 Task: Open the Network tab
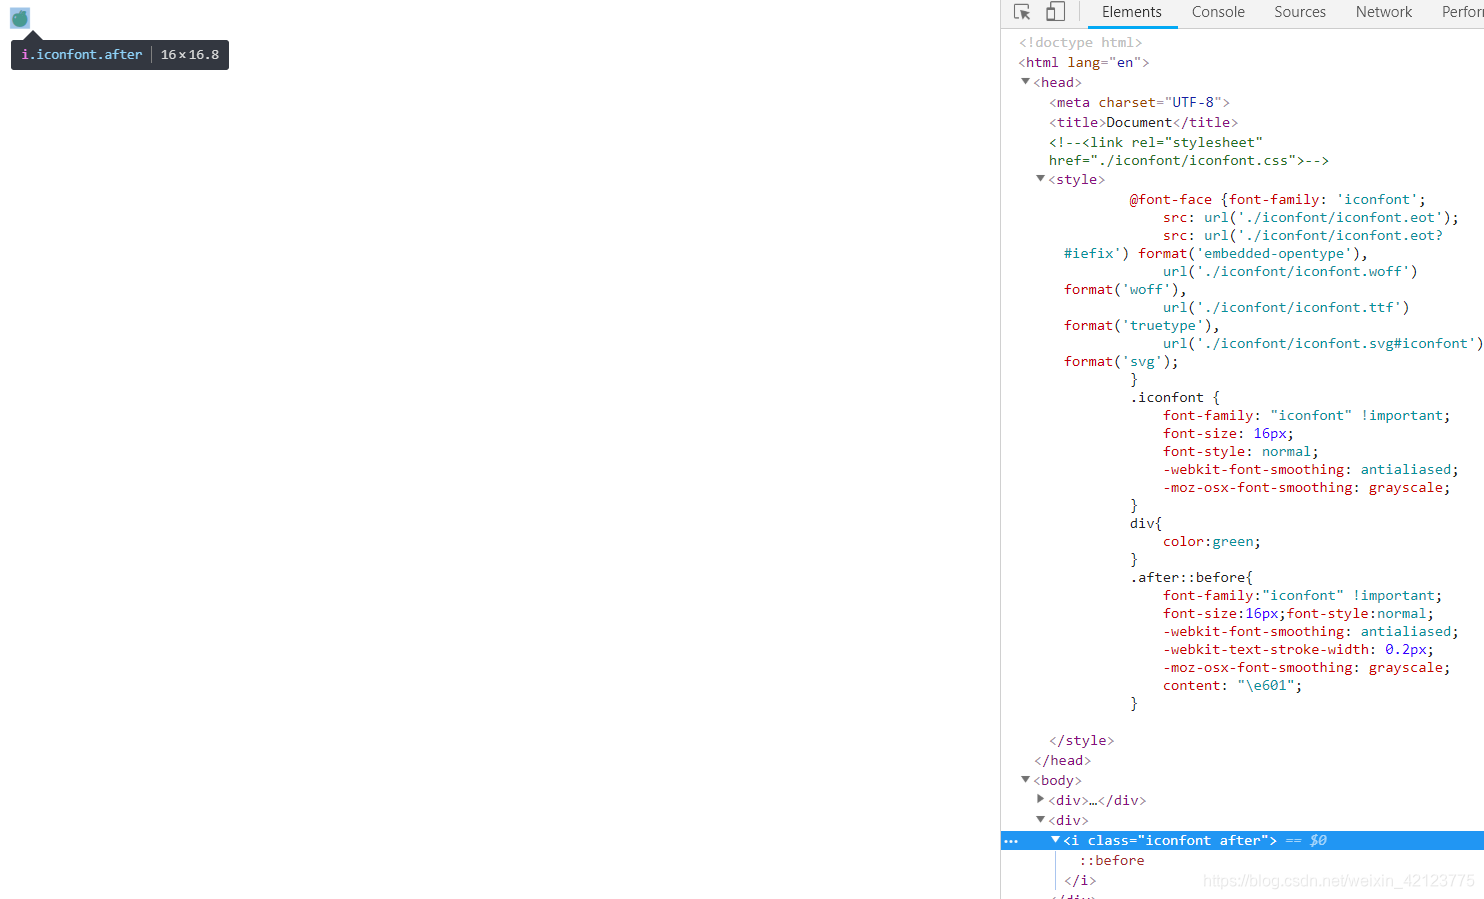pos(1384,12)
